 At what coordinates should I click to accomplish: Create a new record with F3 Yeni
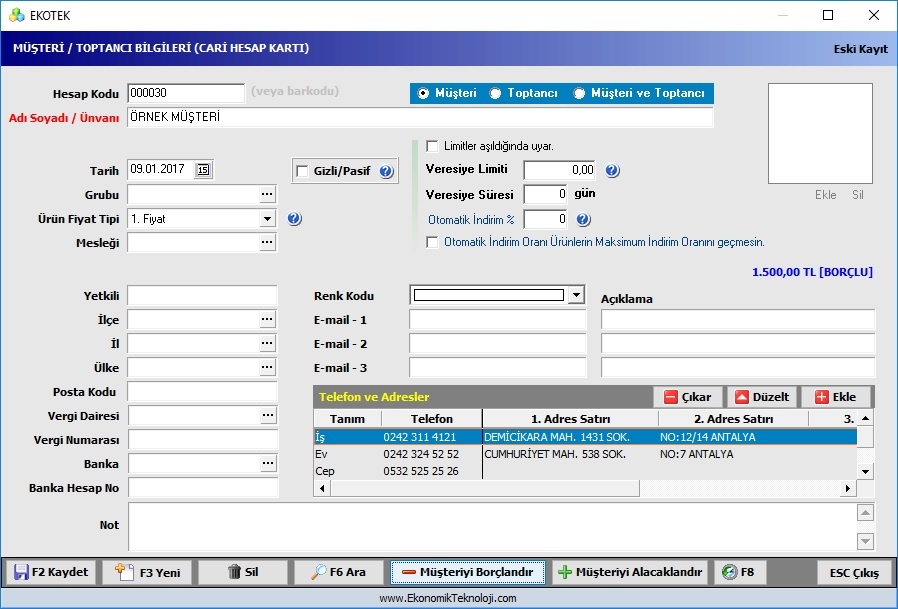(147, 572)
